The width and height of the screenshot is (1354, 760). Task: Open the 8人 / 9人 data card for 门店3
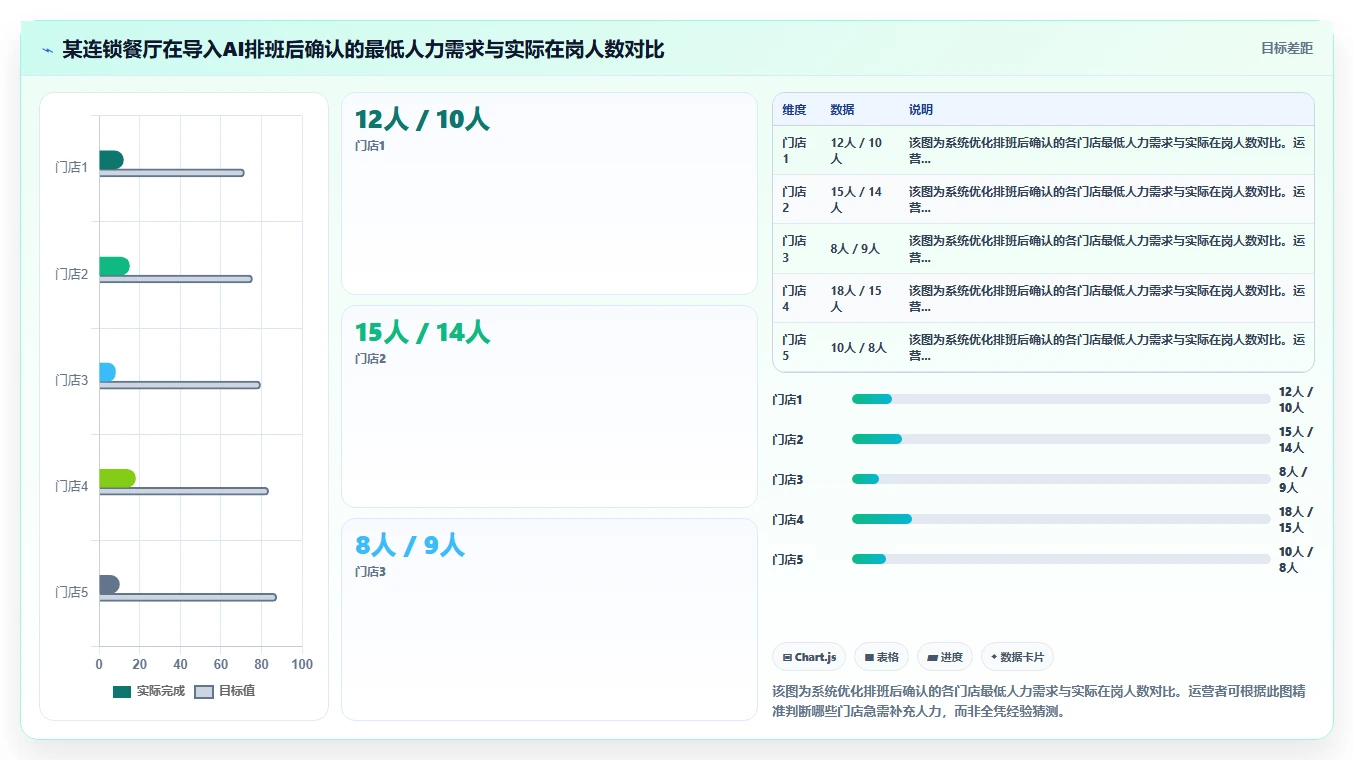point(549,619)
